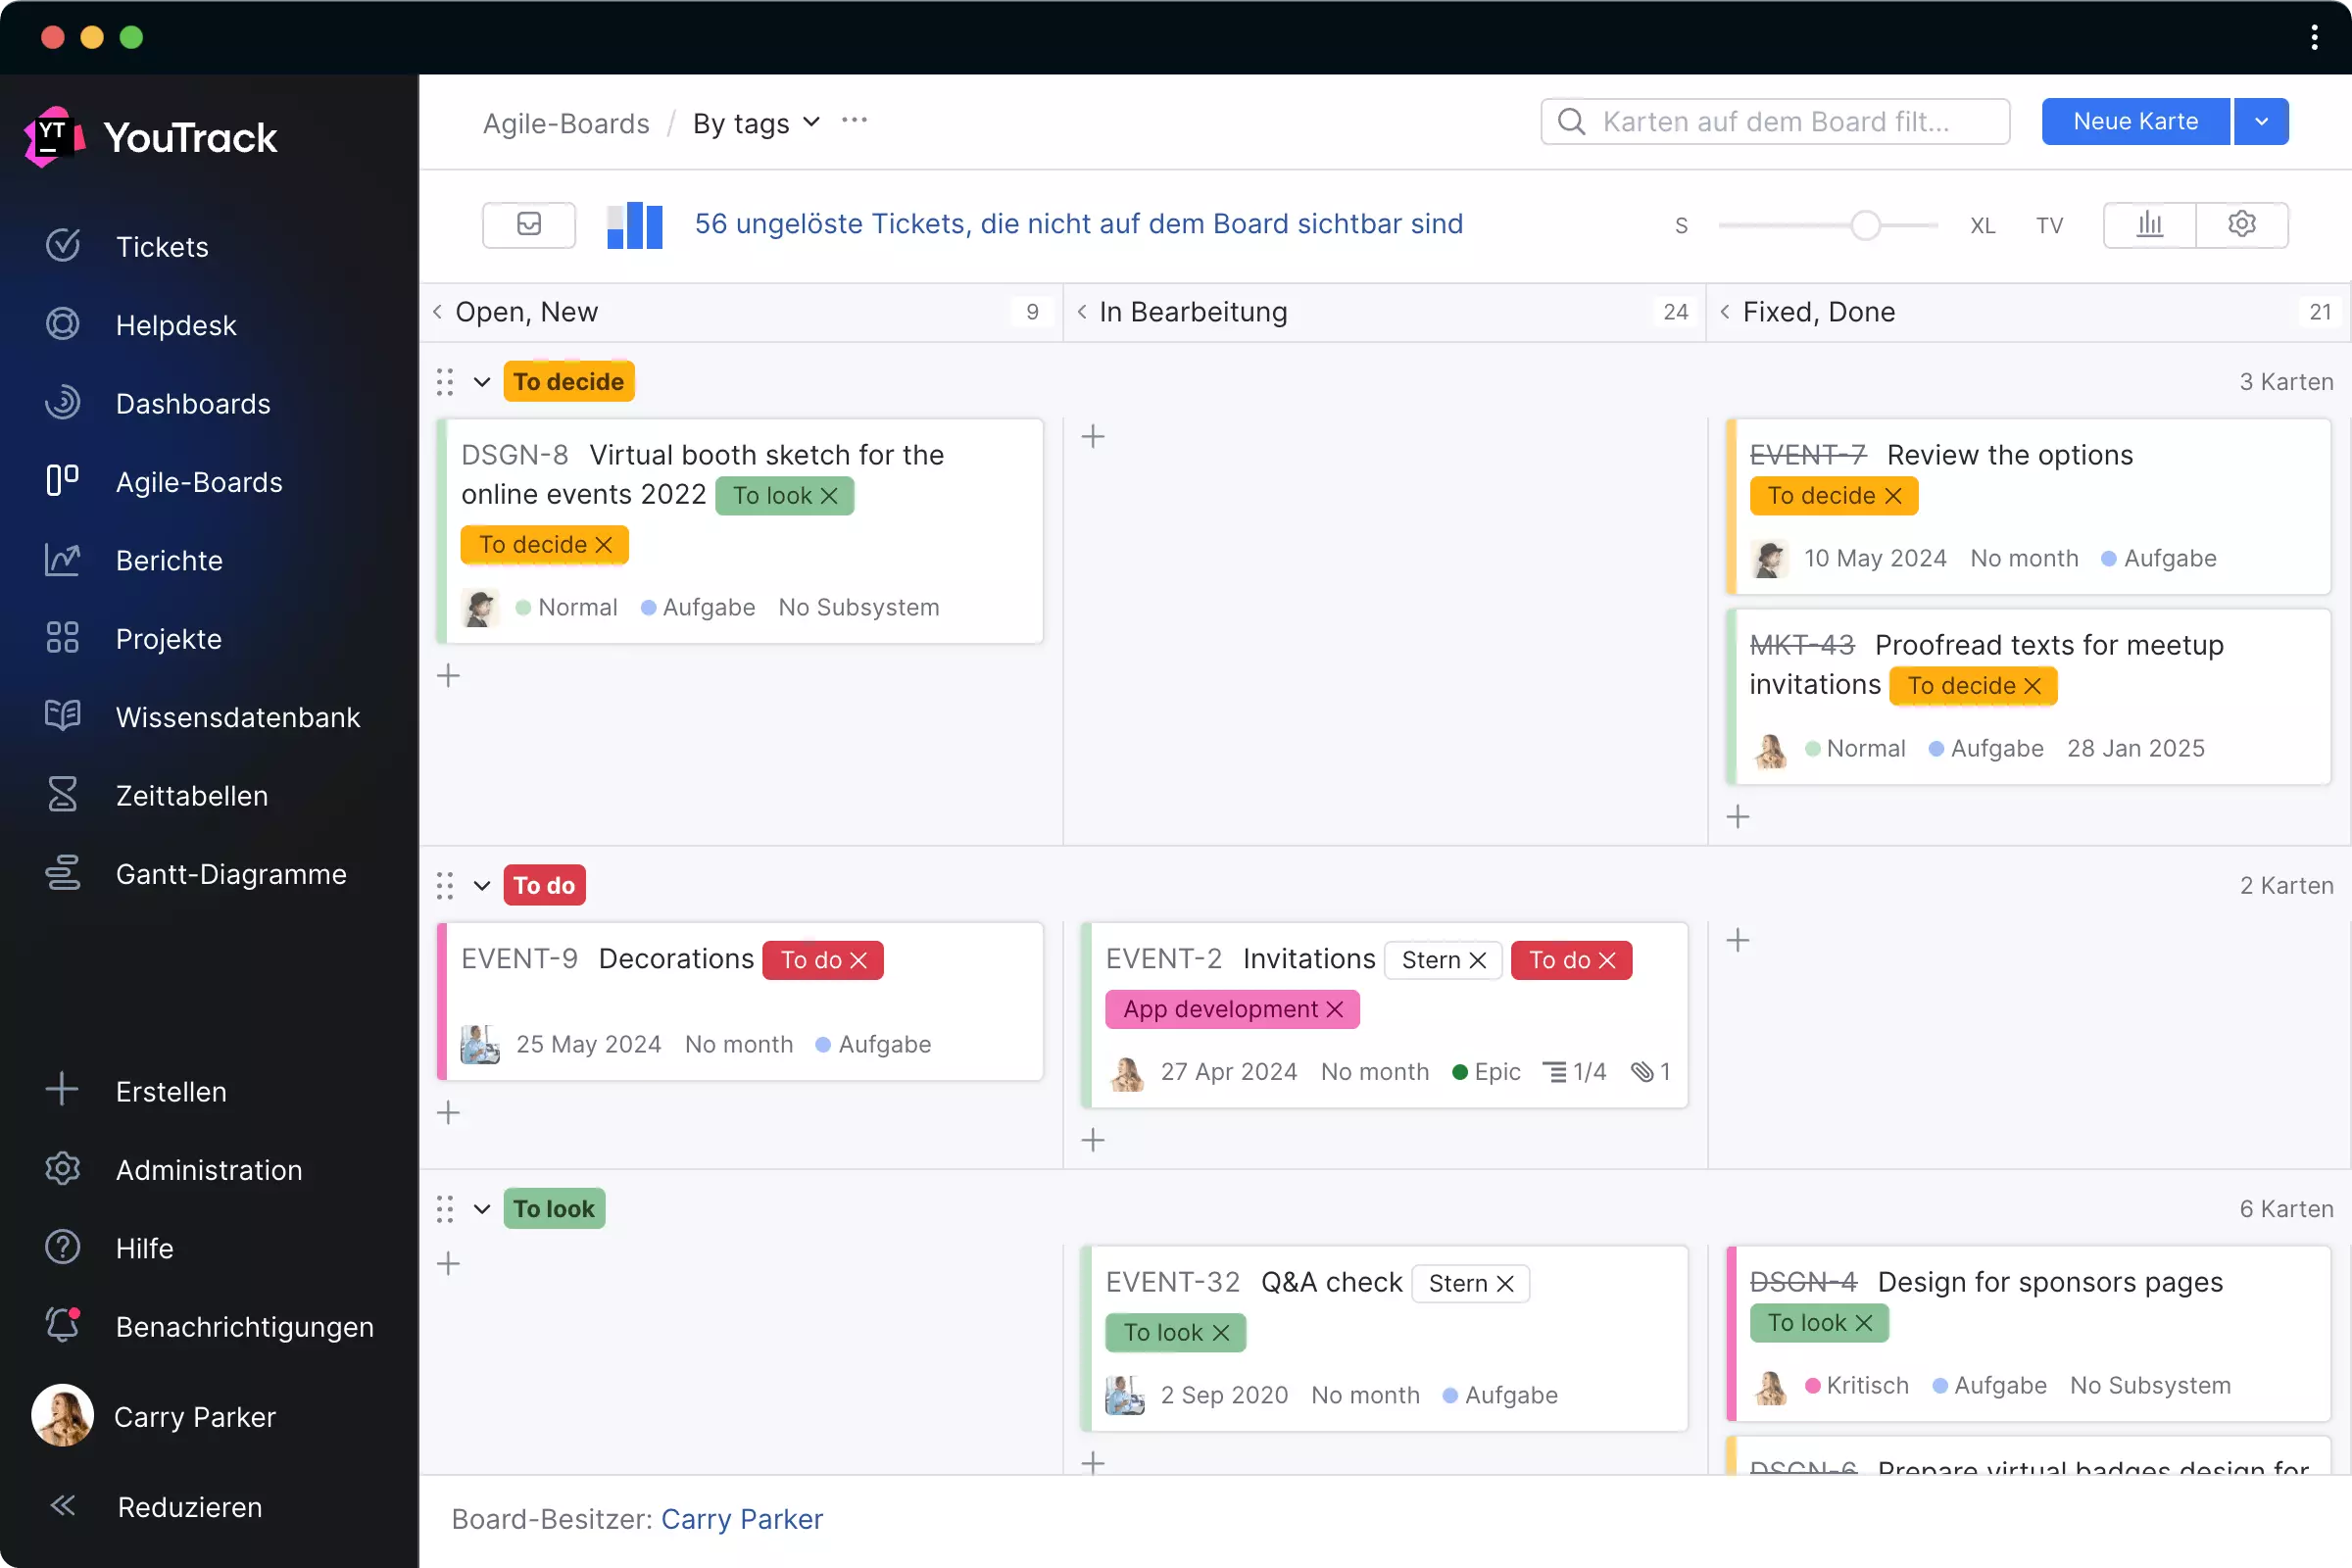Click the bar chart icon on board toolbar

(x=2149, y=224)
